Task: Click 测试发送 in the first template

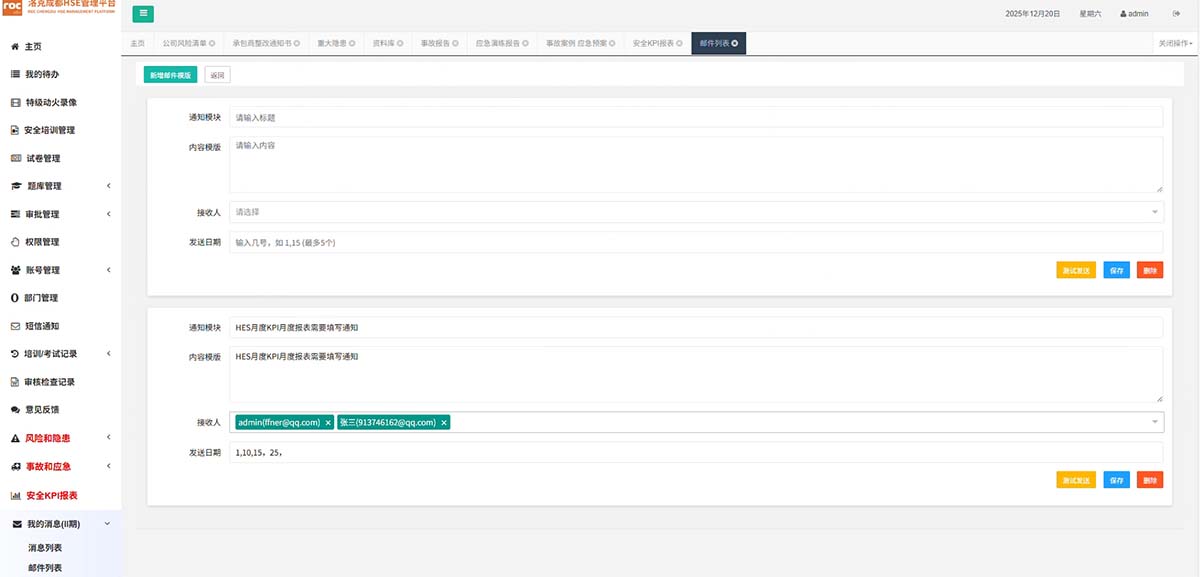Action: click(x=1075, y=270)
